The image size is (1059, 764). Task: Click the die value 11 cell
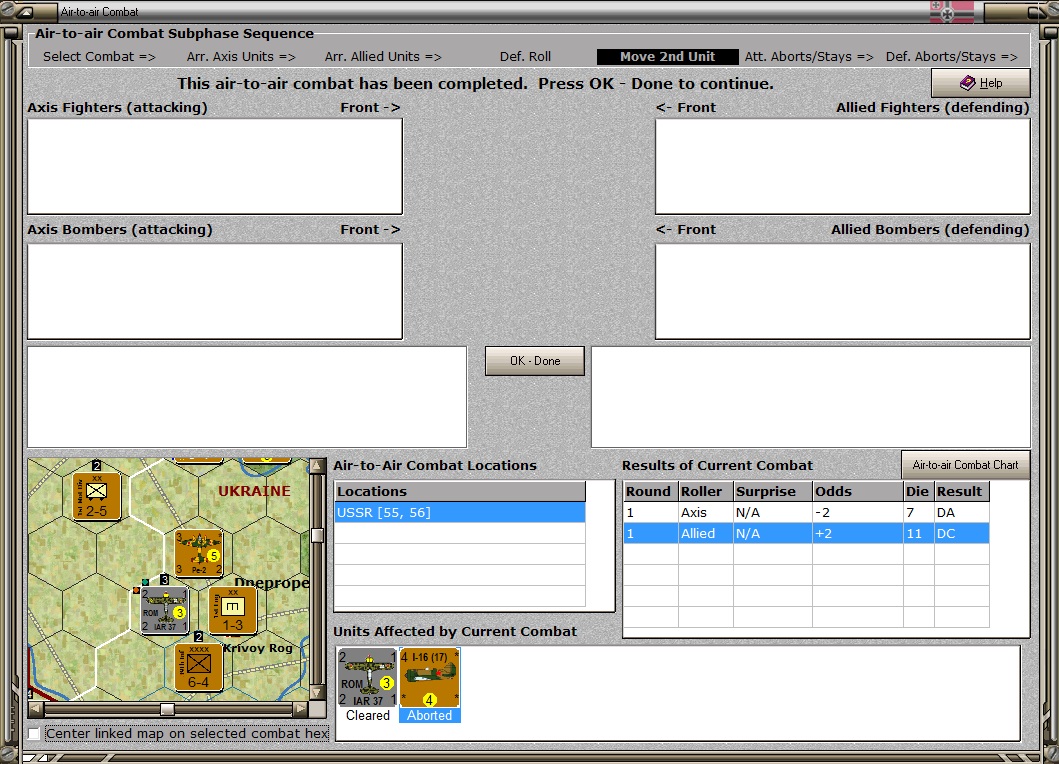point(919,534)
